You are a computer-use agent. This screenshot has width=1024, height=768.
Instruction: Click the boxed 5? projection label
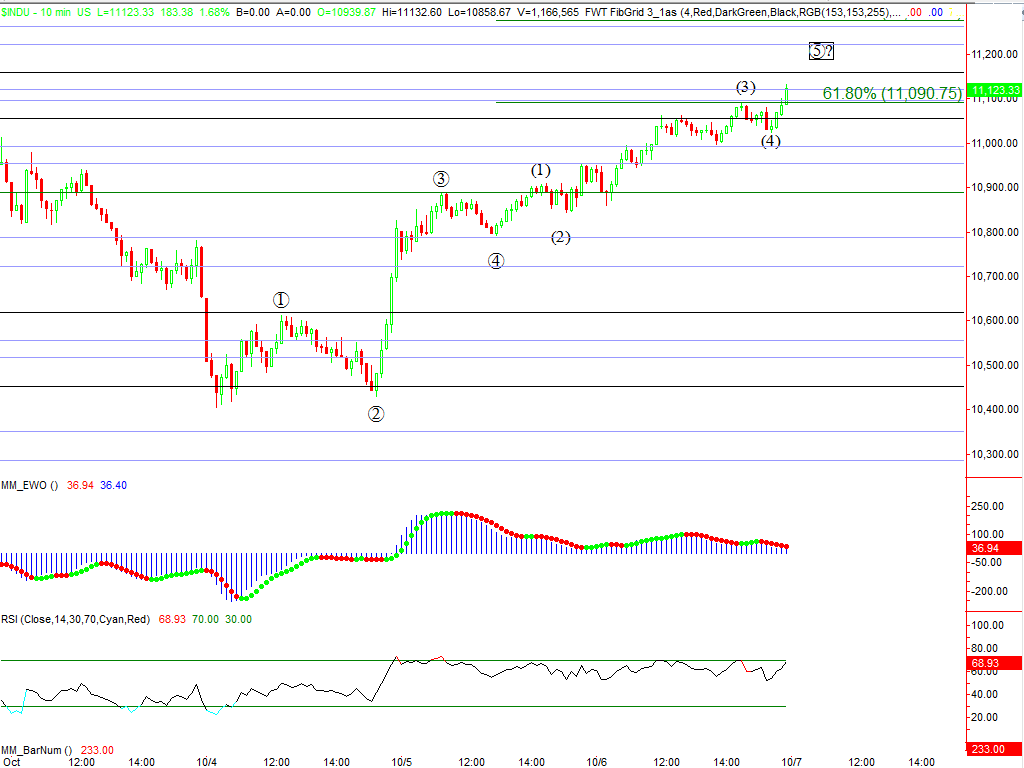[x=821, y=51]
